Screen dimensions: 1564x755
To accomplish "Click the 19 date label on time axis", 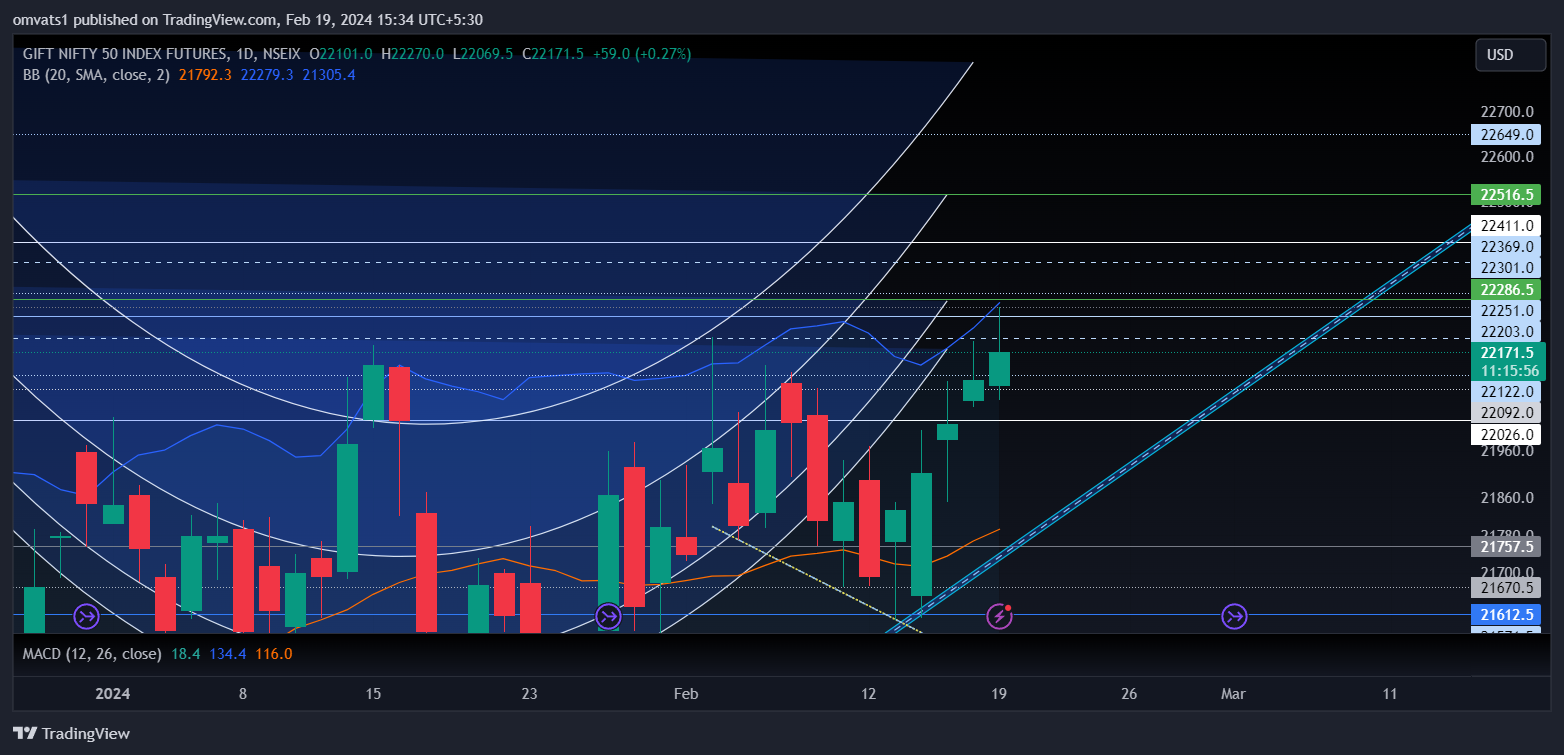I will click(x=998, y=694).
